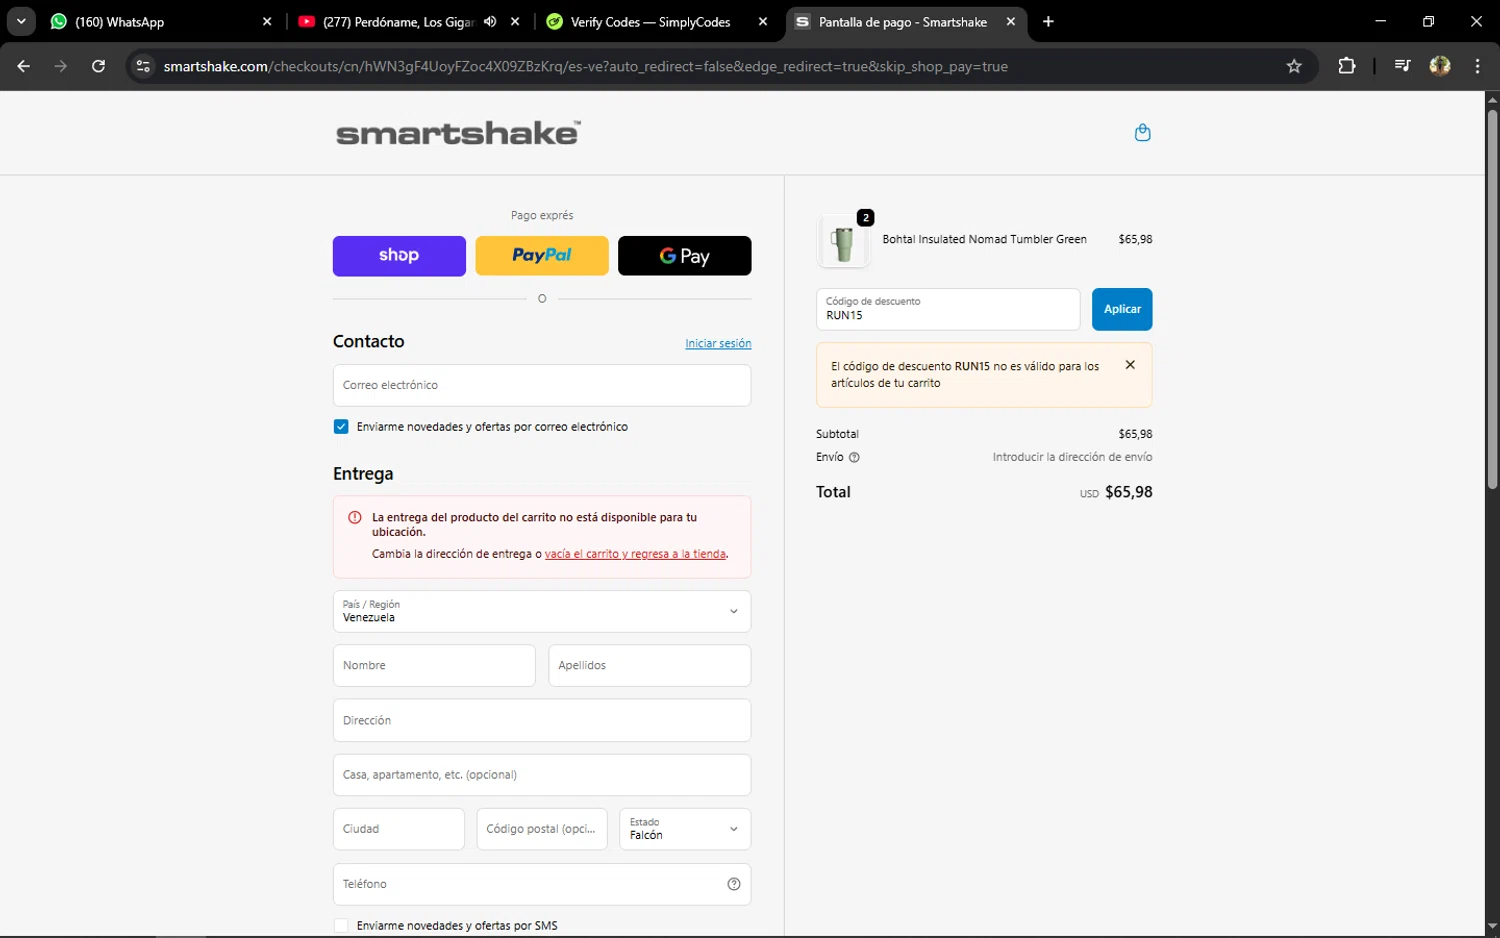
Task: Focus the Correo electrónico field
Action: tap(542, 385)
